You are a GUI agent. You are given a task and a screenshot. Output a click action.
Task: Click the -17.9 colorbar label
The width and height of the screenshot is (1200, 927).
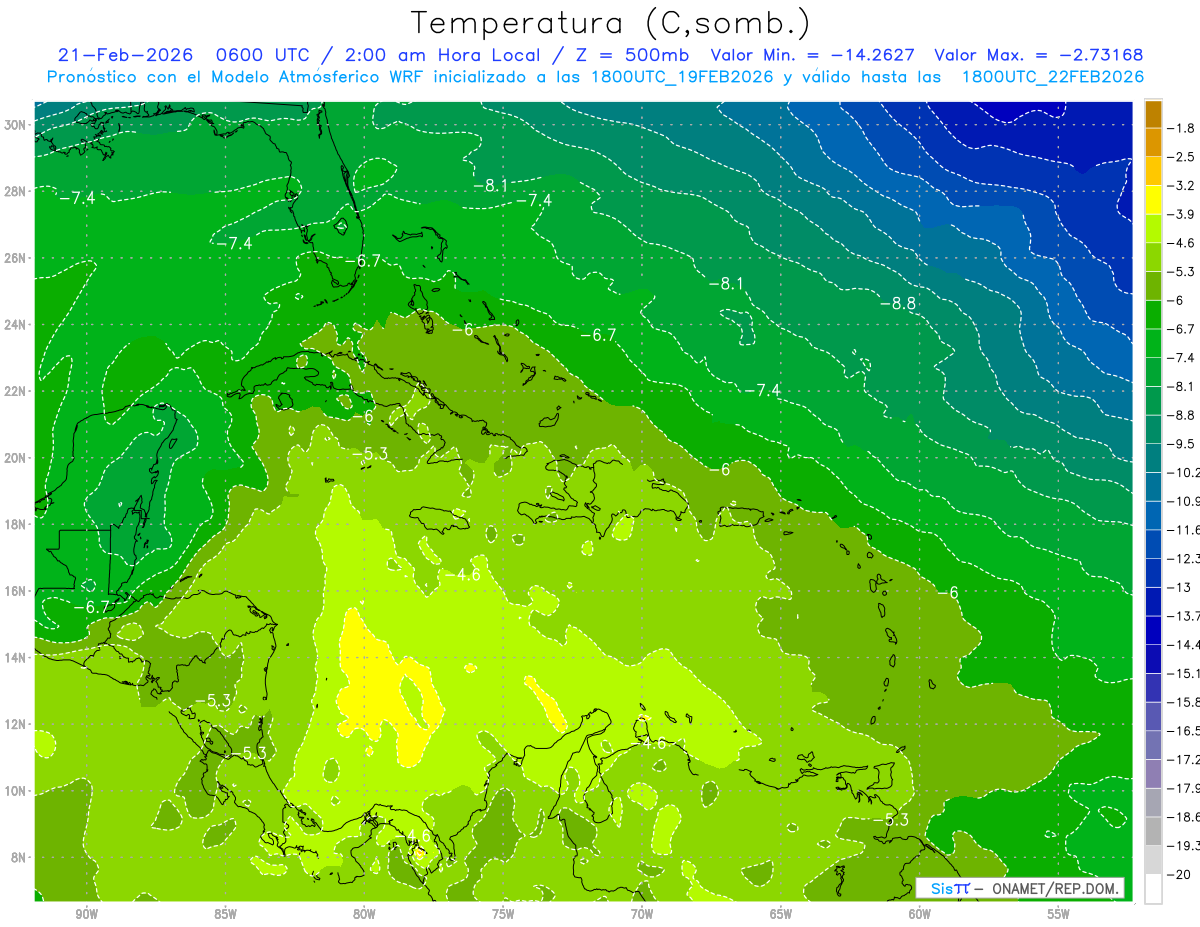[1183, 788]
